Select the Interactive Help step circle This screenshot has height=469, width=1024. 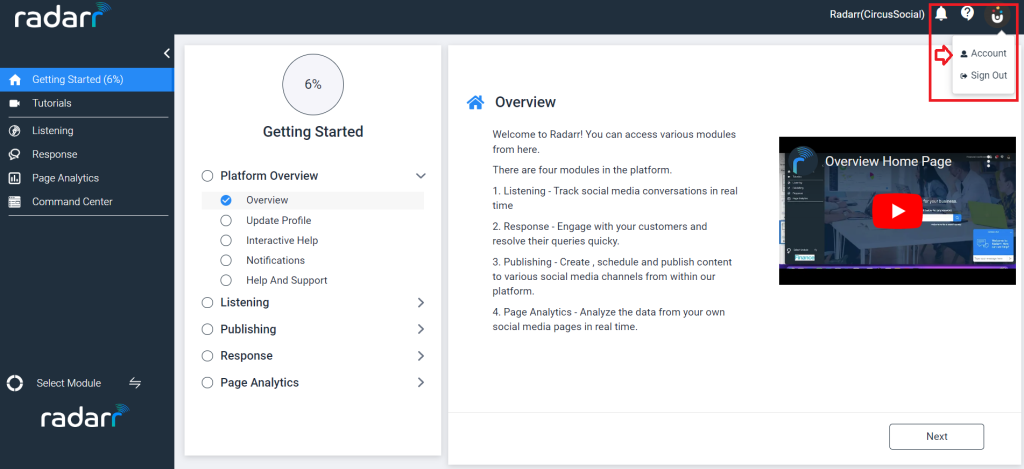[226, 240]
